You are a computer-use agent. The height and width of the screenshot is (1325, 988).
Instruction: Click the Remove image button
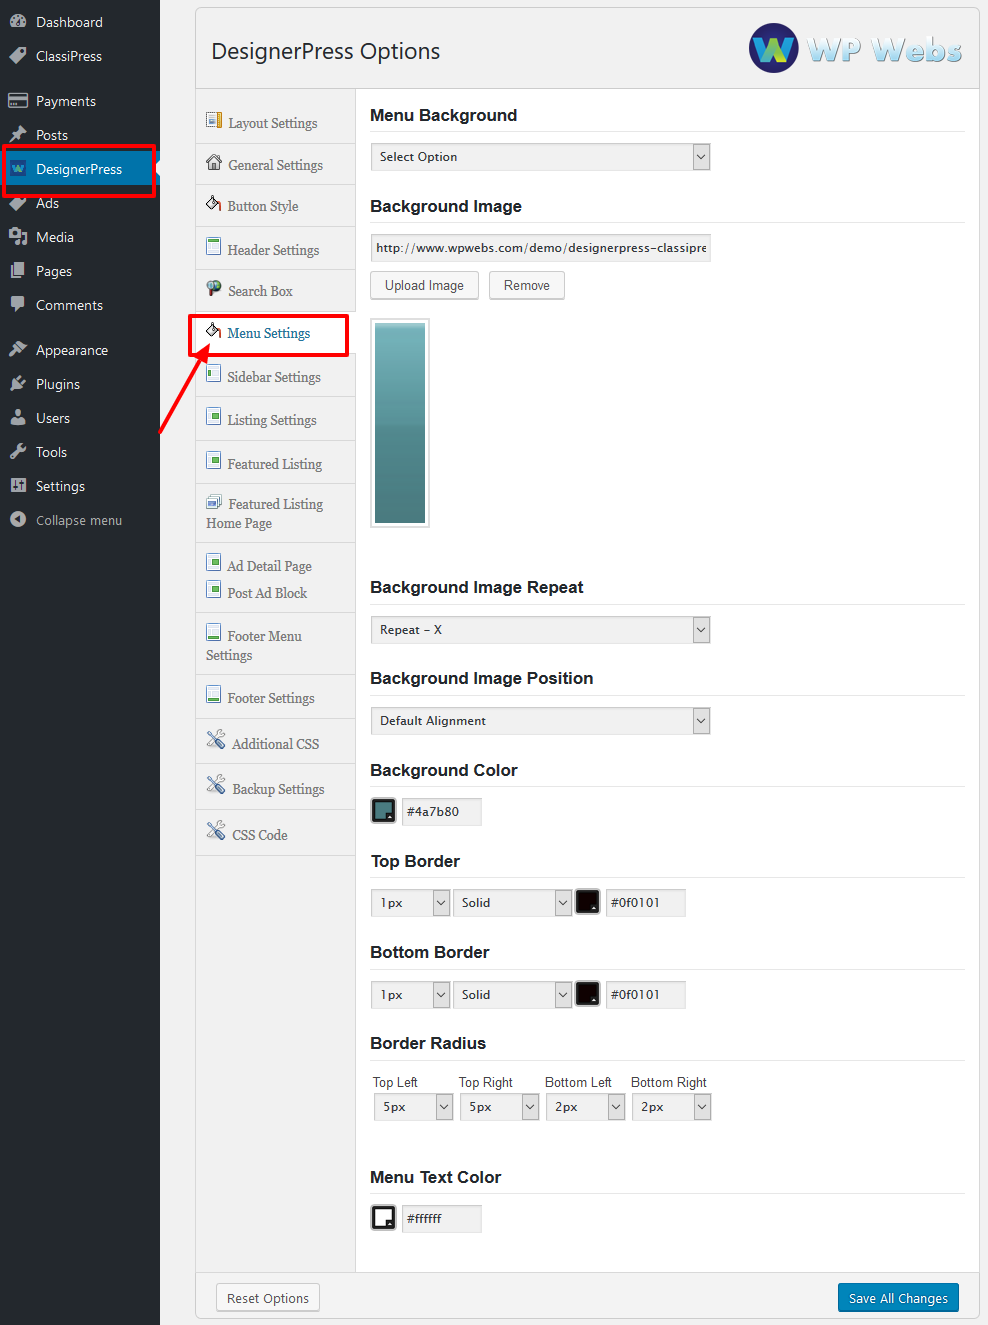(x=527, y=285)
